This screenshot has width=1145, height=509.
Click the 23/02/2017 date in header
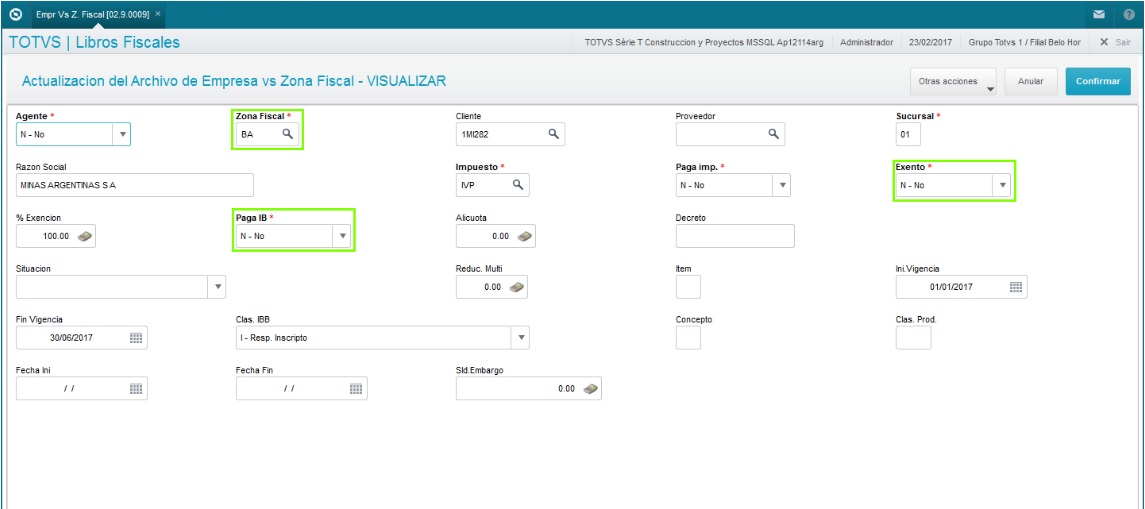[x=930, y=42]
